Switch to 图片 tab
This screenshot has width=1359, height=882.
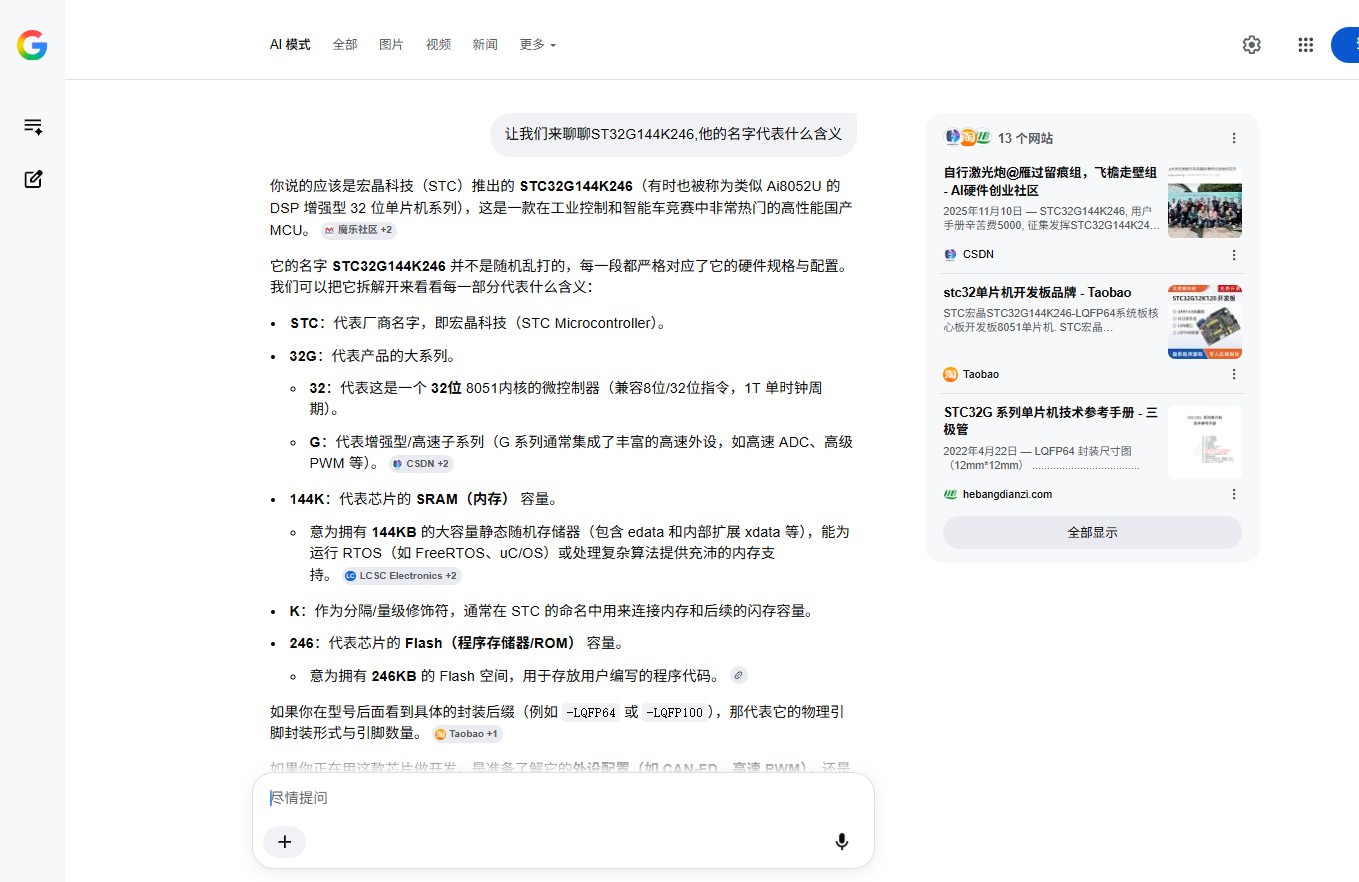tap(391, 45)
